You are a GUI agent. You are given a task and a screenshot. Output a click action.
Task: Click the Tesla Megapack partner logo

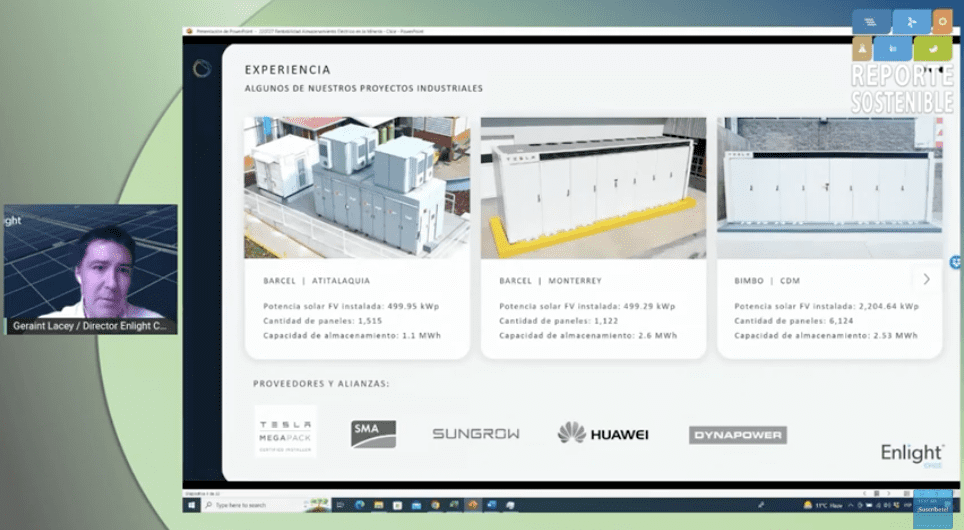click(285, 432)
